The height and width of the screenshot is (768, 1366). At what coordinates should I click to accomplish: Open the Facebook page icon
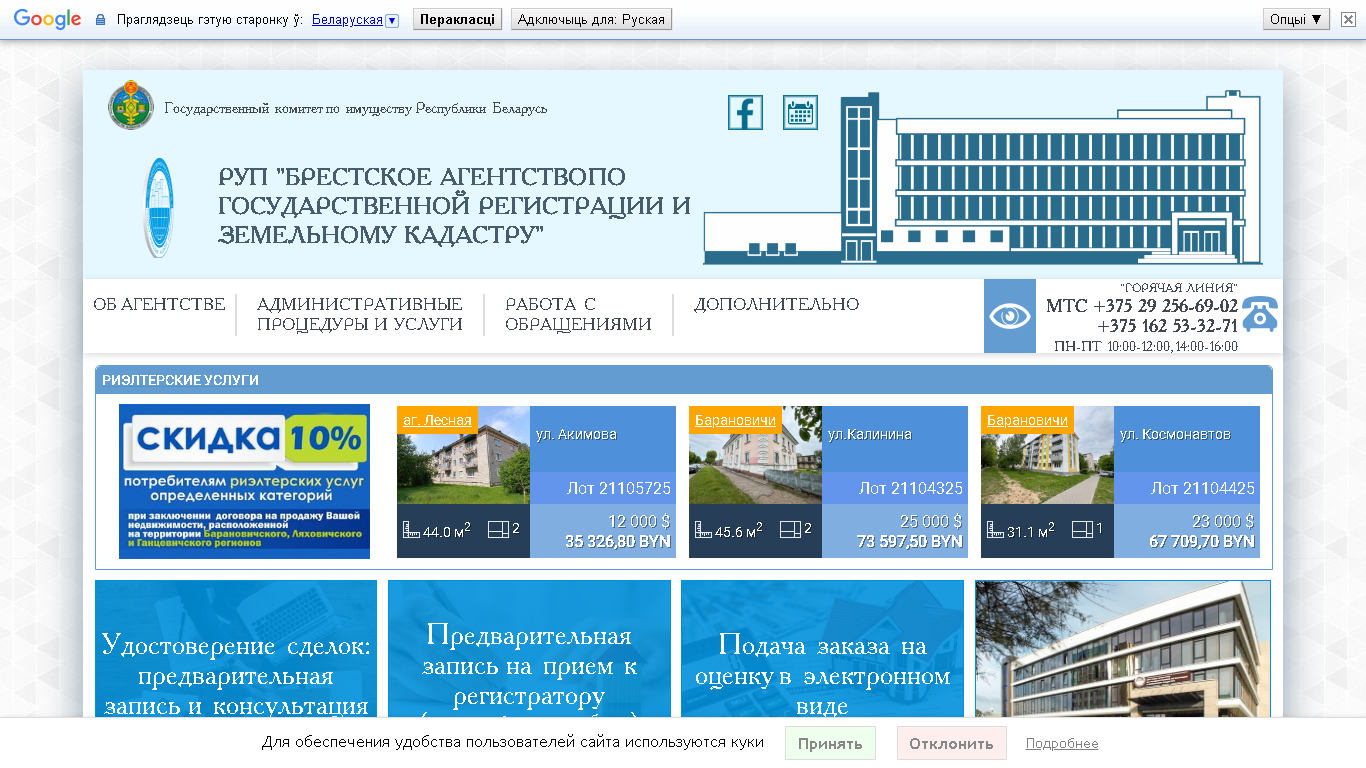(745, 112)
